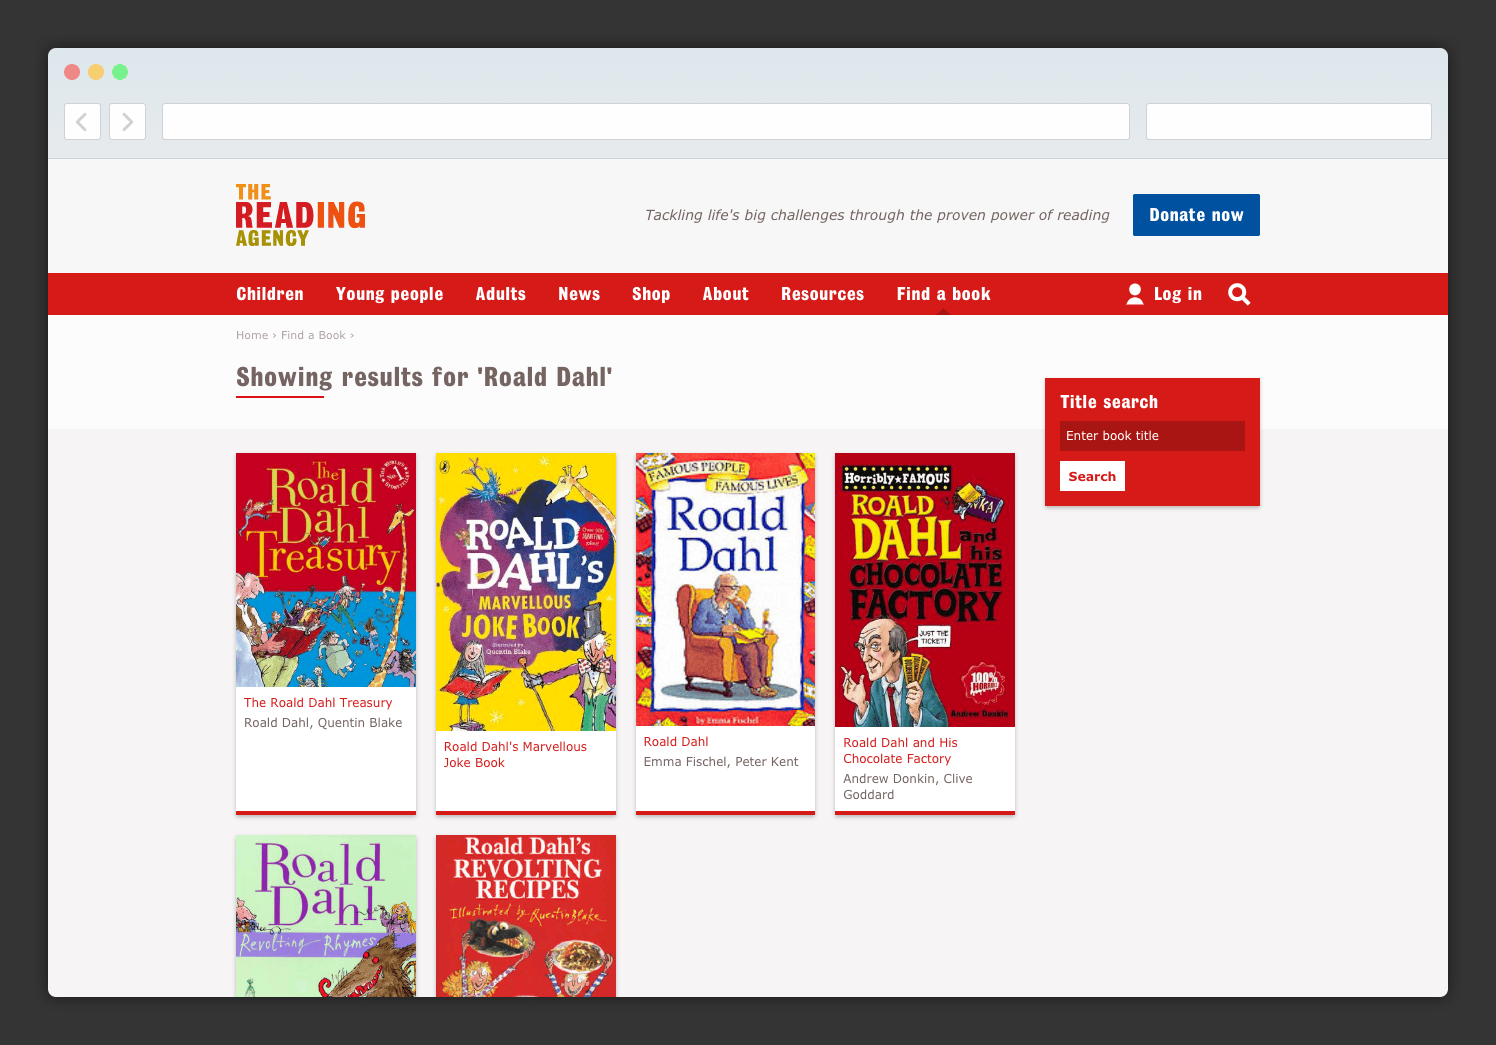Select Adults in the navigation bar

tap(501, 294)
